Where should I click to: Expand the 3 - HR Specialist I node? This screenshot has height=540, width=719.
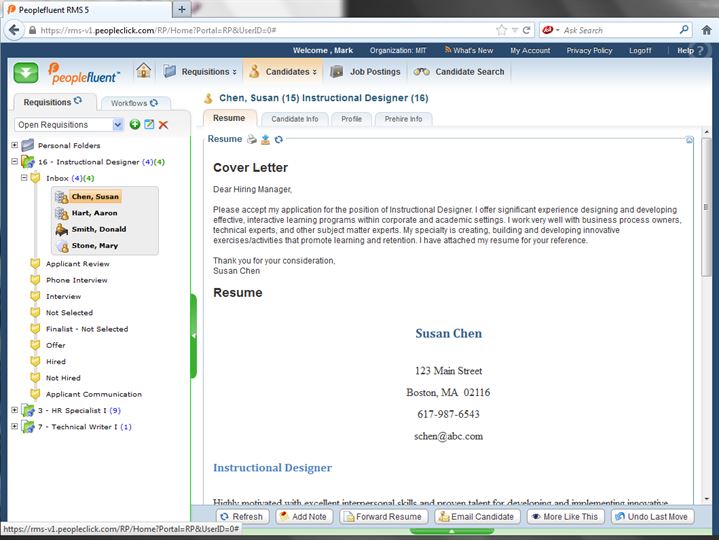click(x=15, y=410)
